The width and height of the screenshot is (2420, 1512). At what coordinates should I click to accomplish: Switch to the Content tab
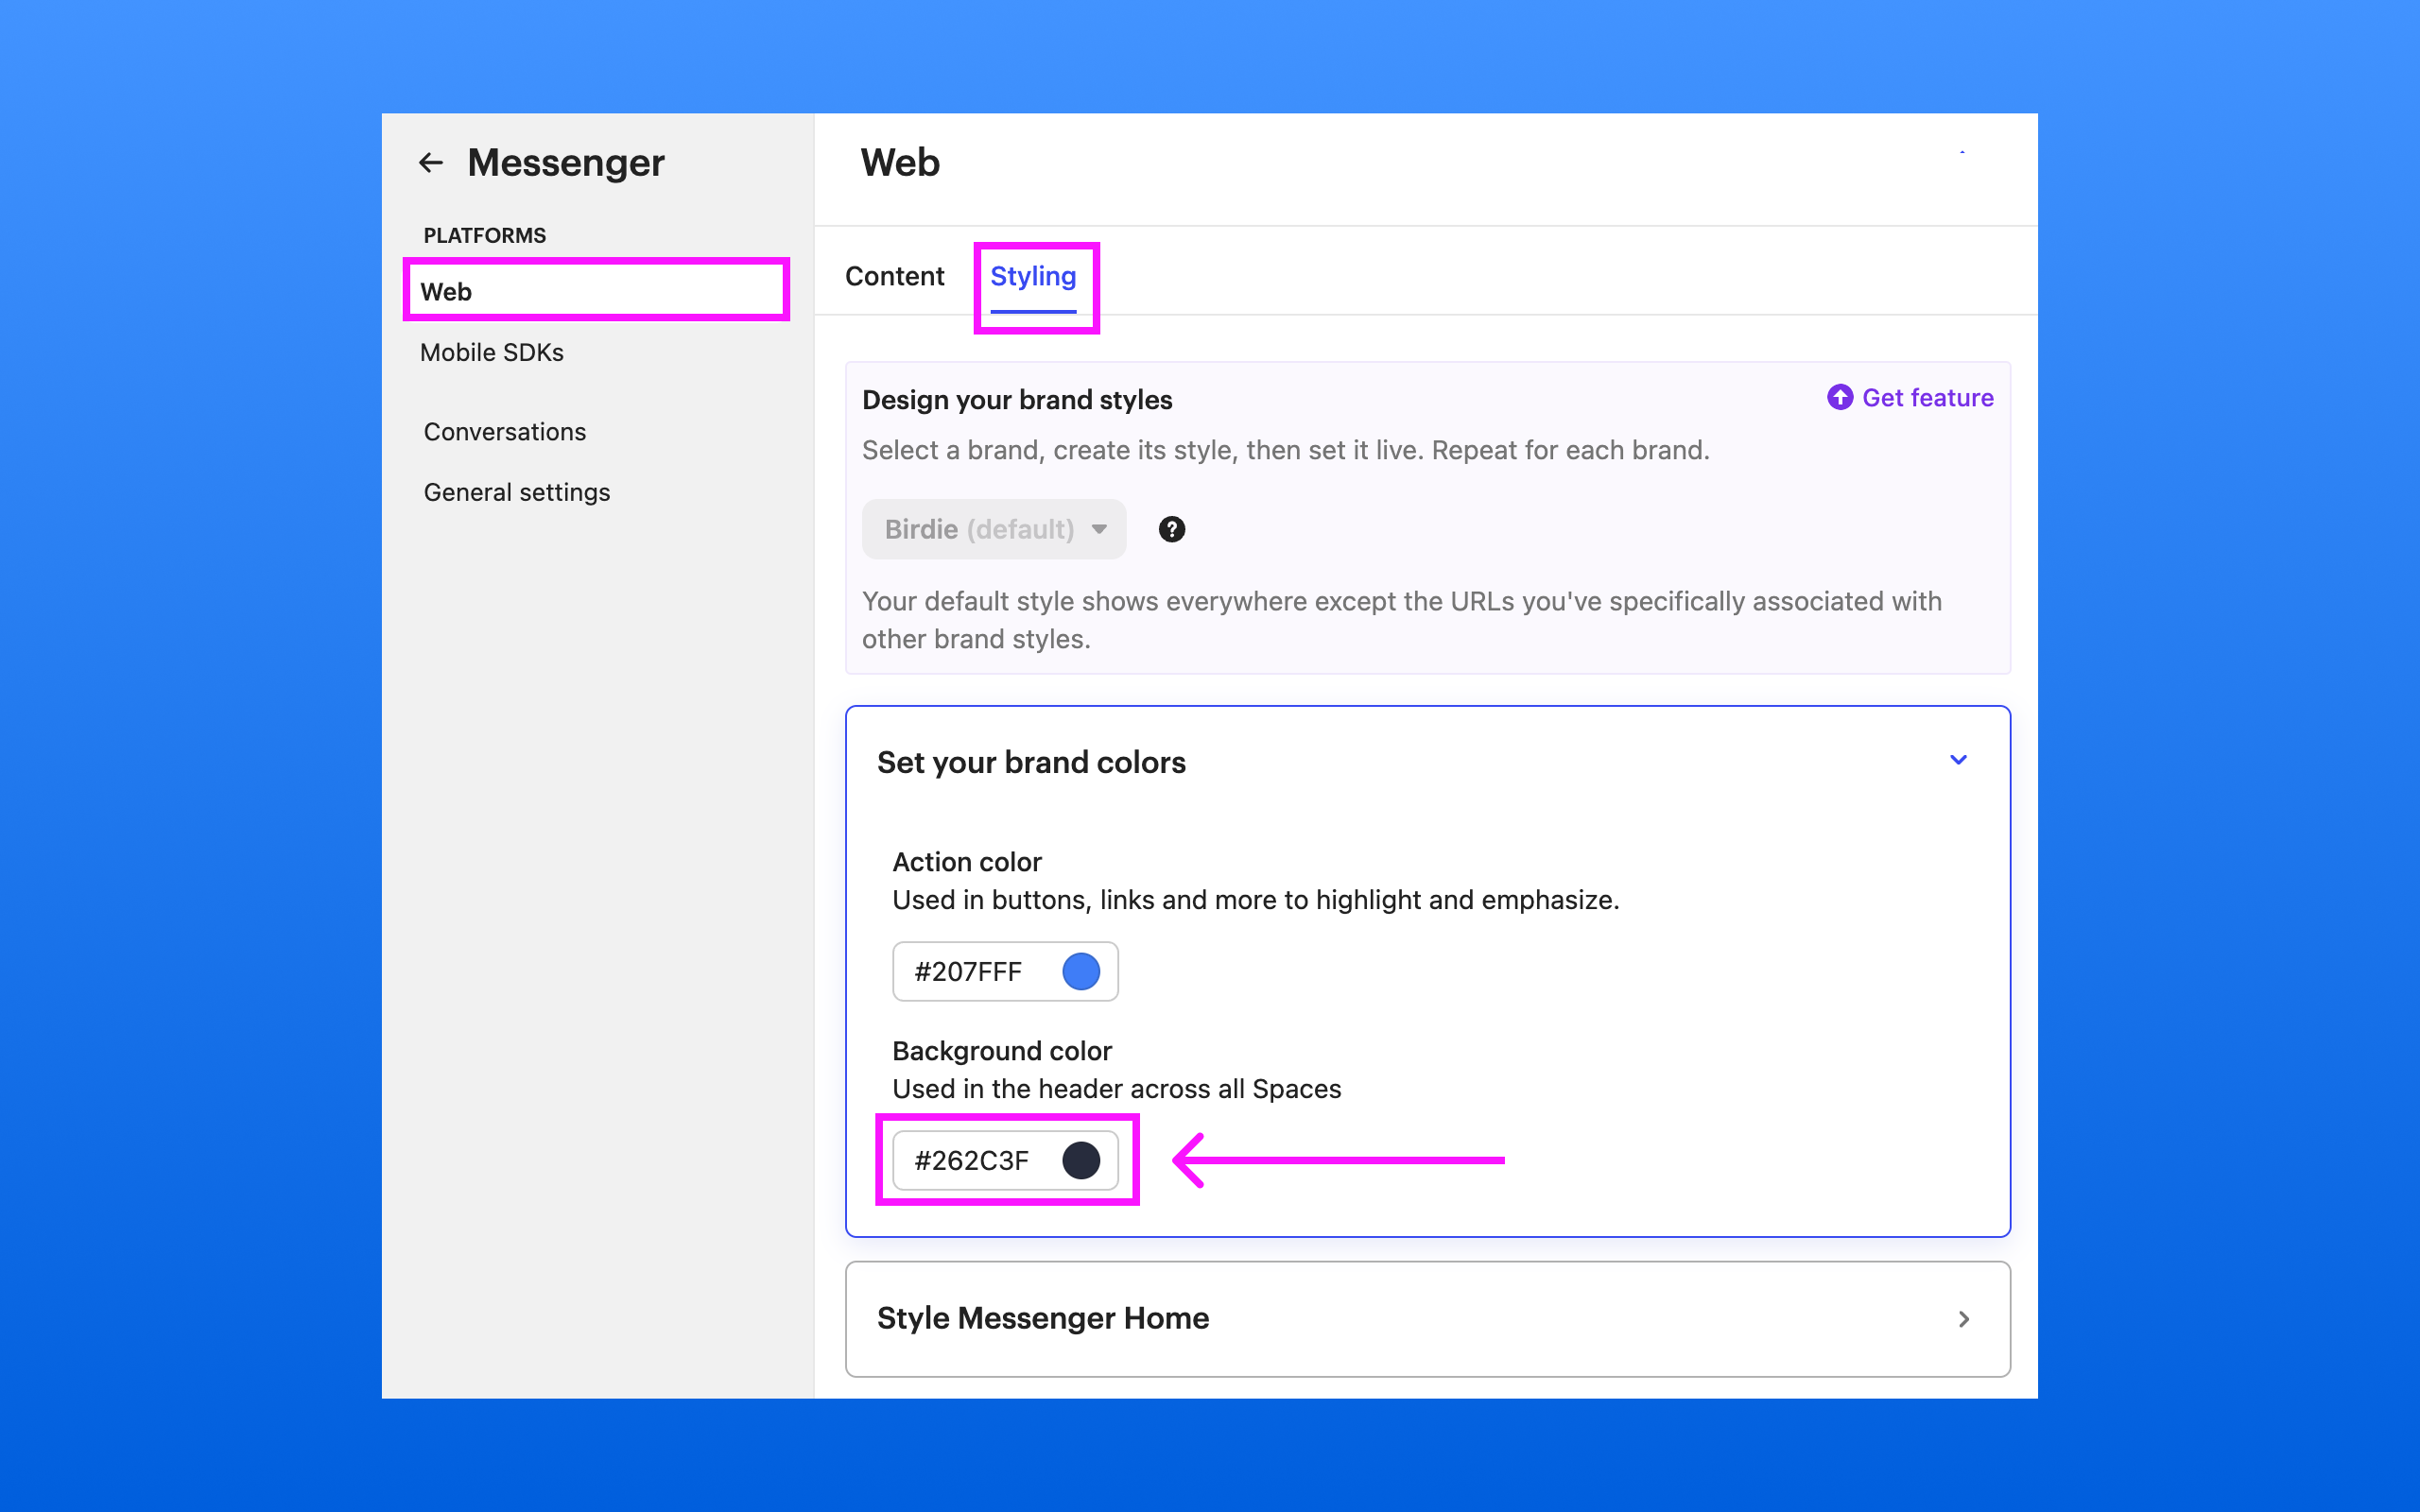[894, 276]
